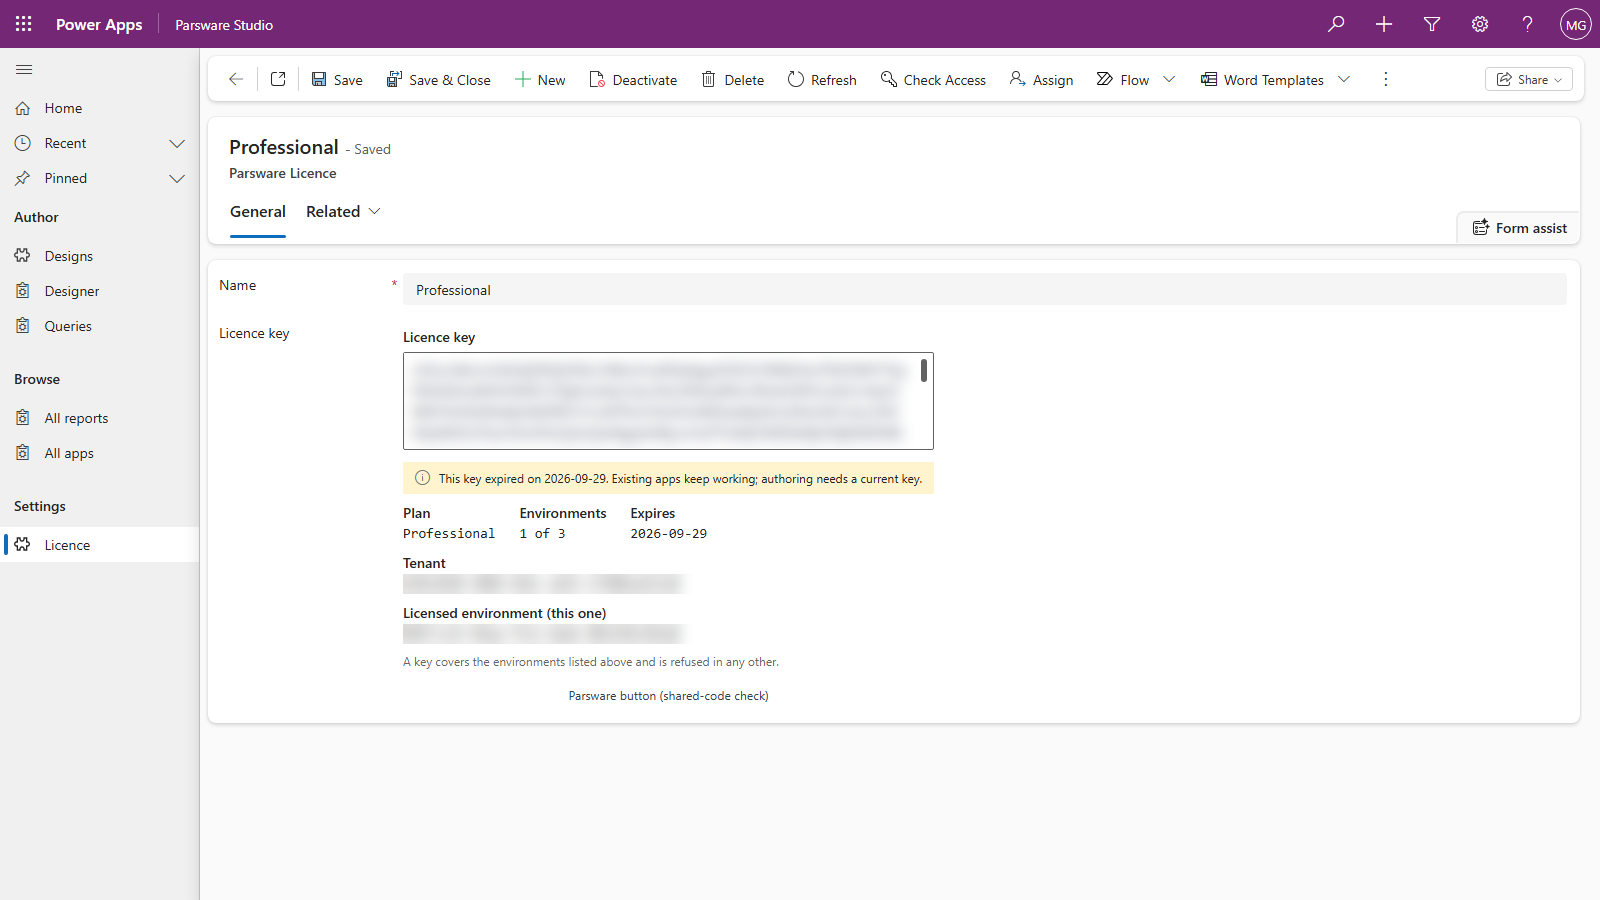
Task: Select Licence under Settings
Action: (x=100, y=545)
